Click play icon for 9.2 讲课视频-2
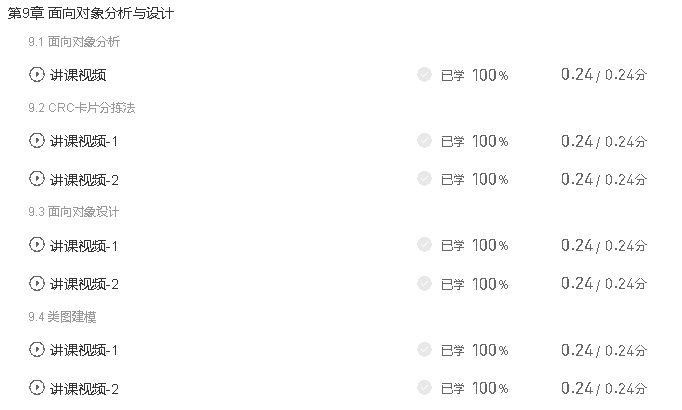 (37, 179)
